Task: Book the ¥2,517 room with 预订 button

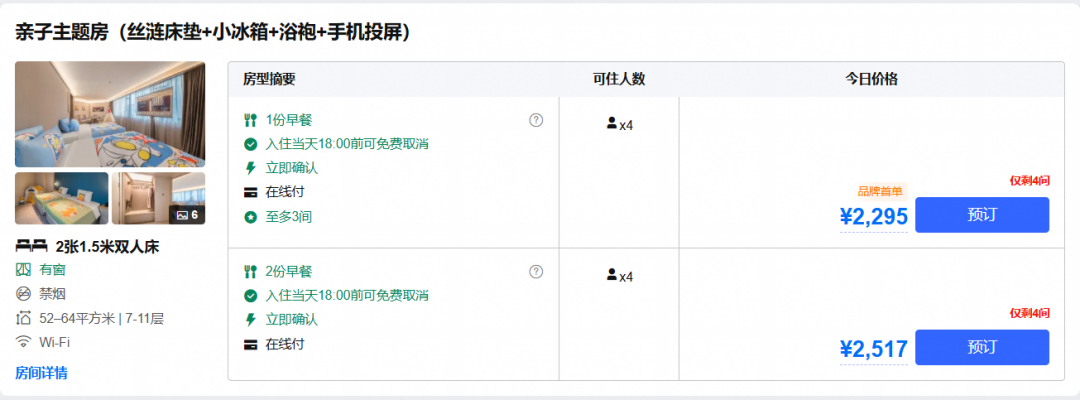Action: coord(982,347)
